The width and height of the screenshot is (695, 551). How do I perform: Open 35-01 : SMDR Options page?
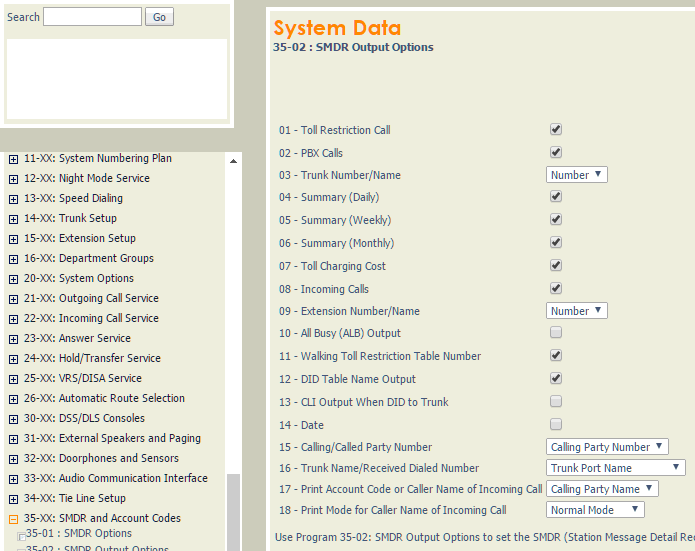(x=78, y=533)
